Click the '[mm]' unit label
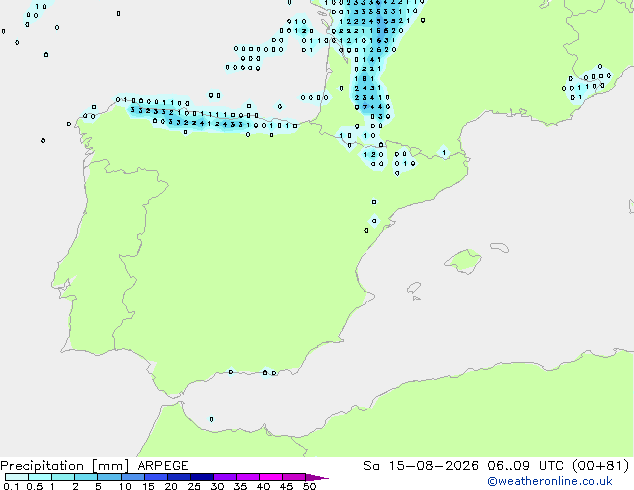Screen dimensions: 634x490 pos(110,466)
